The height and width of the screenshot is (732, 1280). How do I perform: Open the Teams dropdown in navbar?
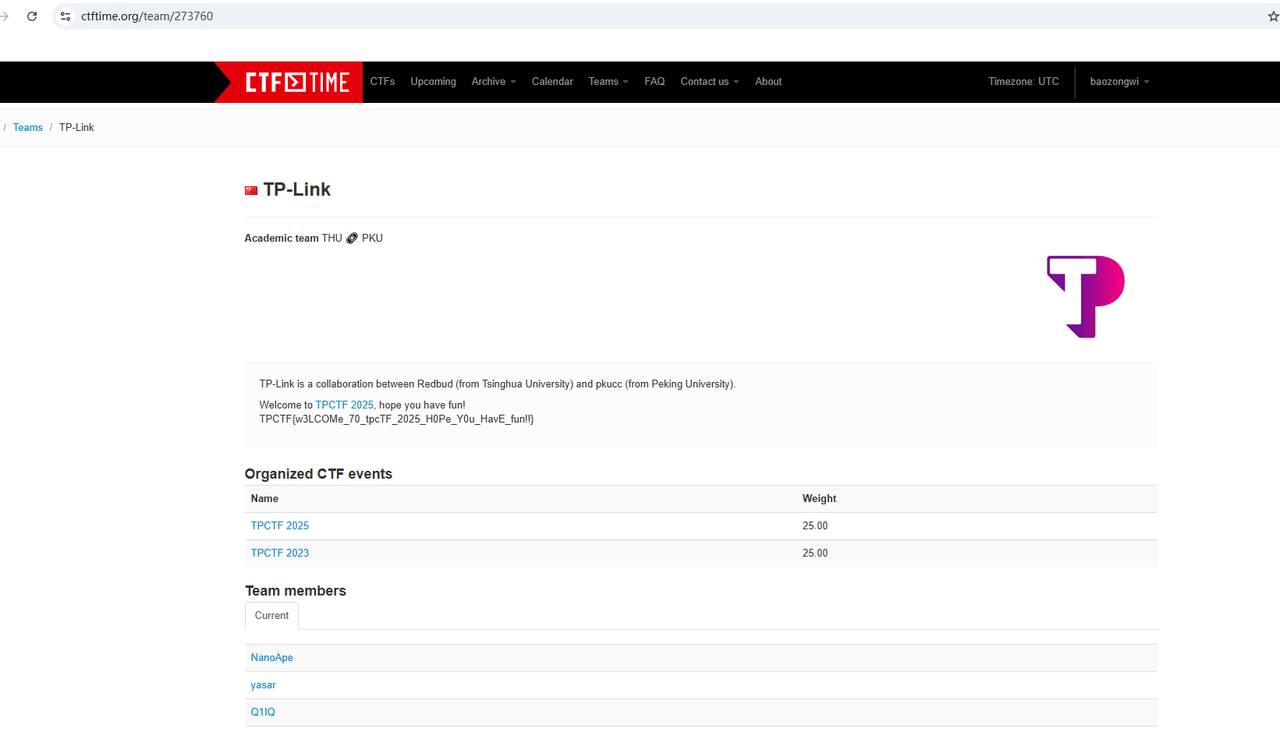pos(608,82)
